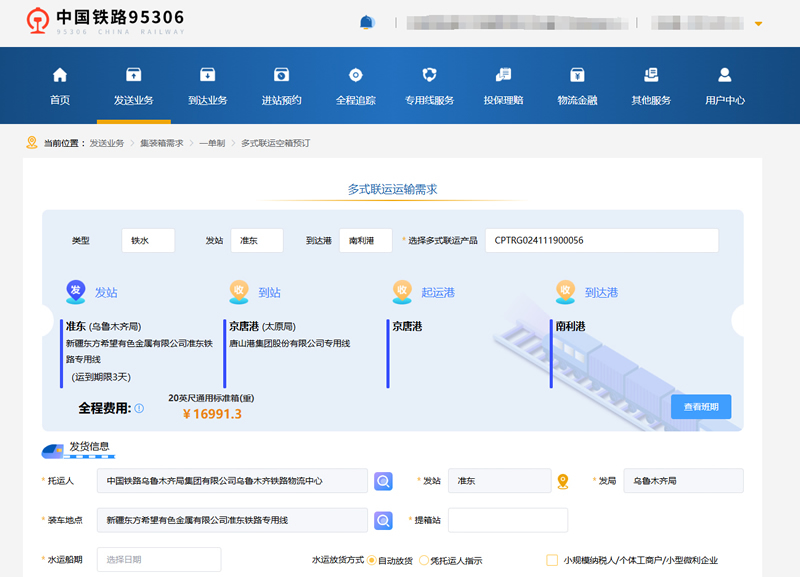Expand user account dropdown arrow

(758, 23)
